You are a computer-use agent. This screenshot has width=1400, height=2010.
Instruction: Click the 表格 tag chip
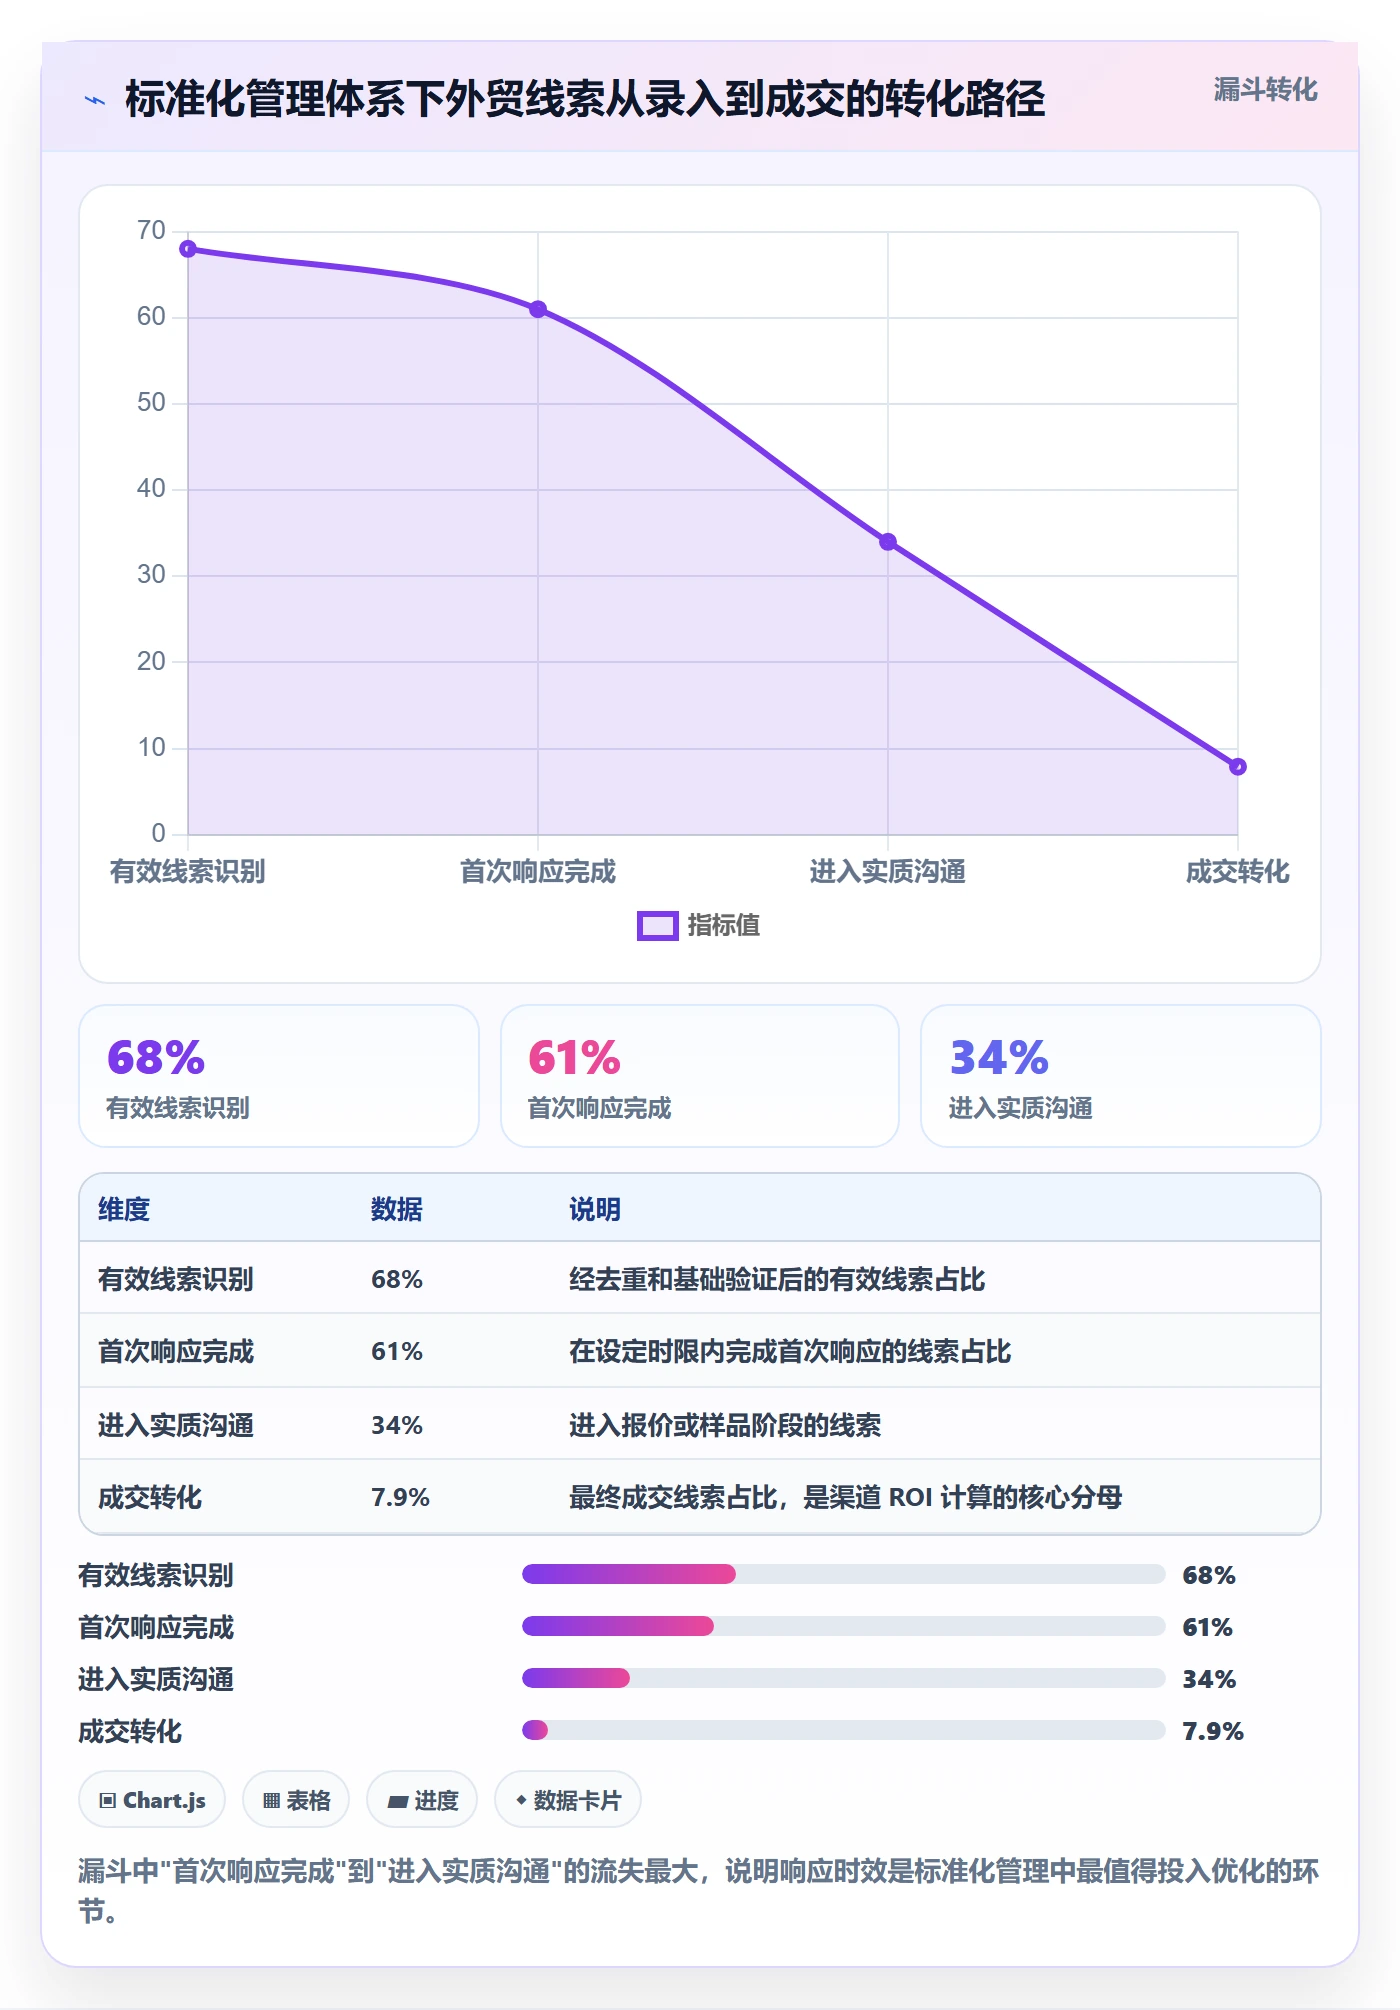tap(296, 1800)
